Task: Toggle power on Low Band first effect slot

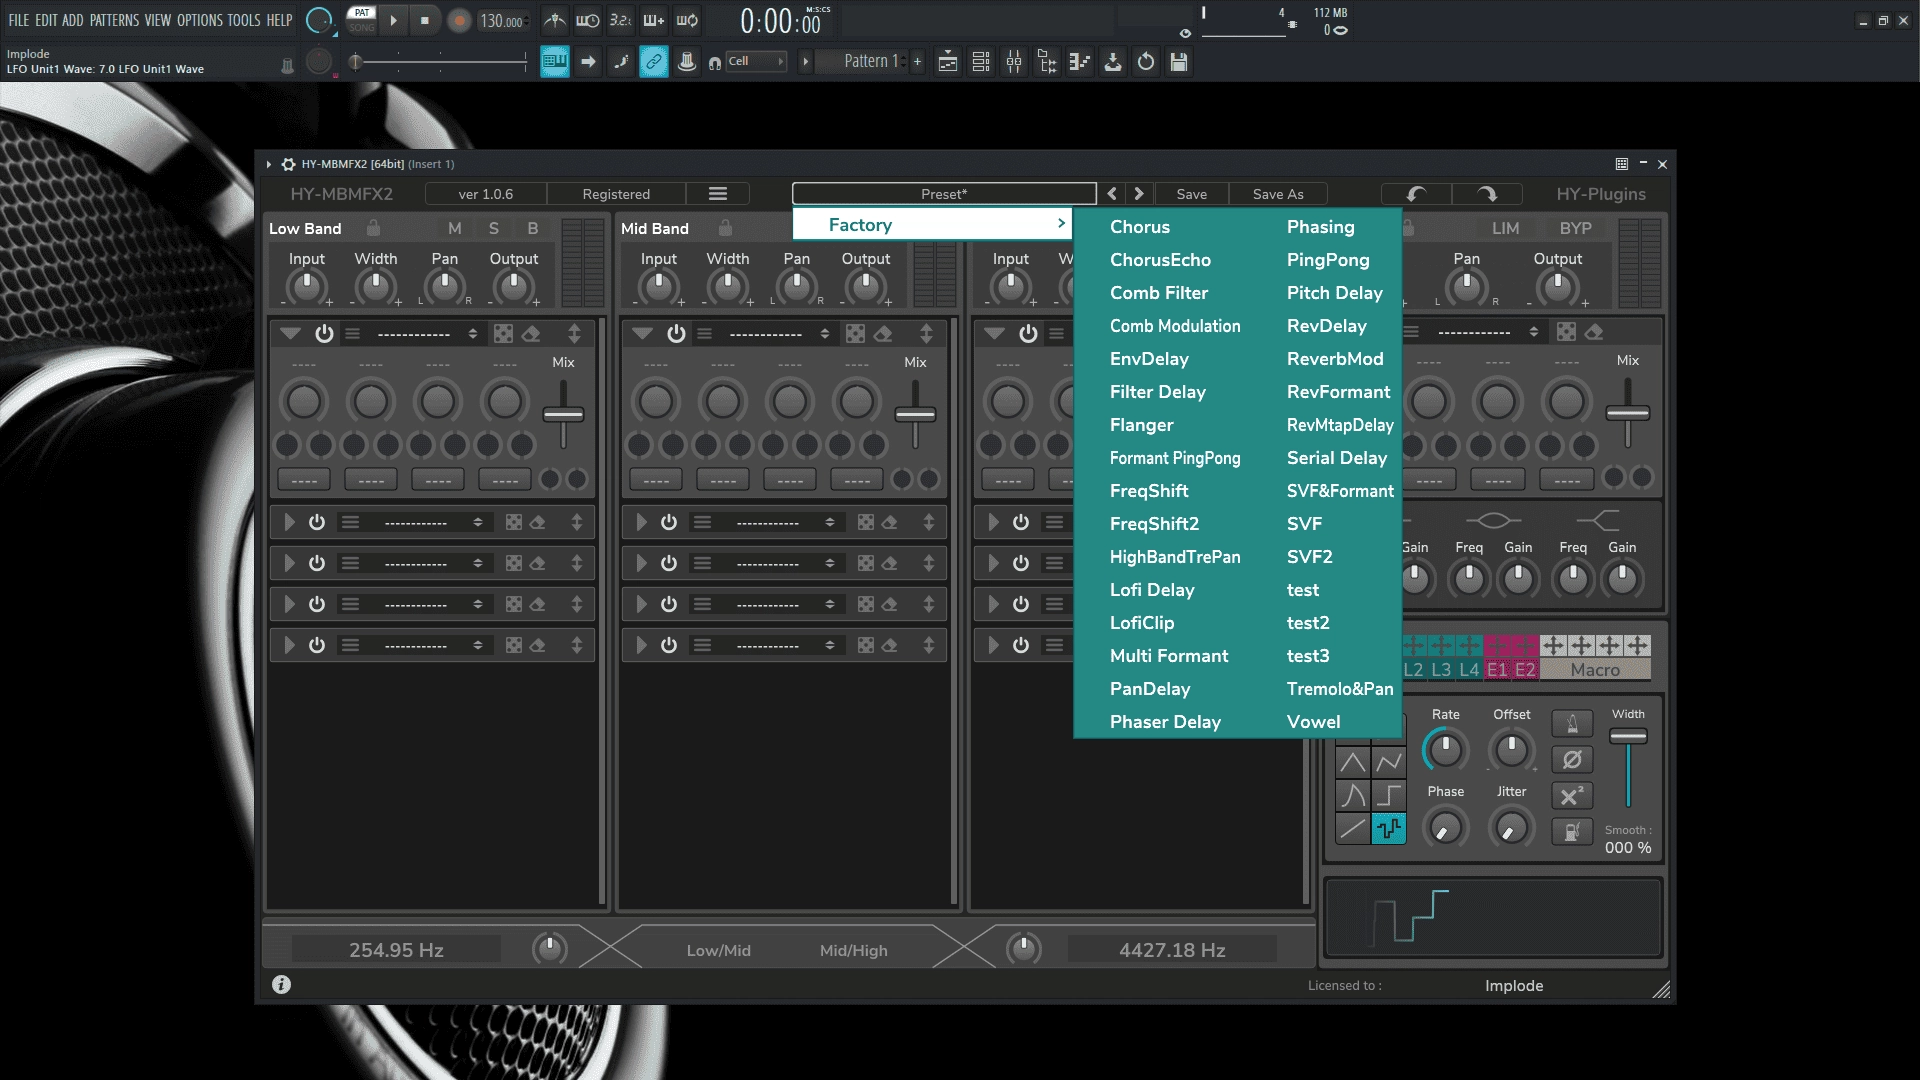Action: tap(324, 333)
